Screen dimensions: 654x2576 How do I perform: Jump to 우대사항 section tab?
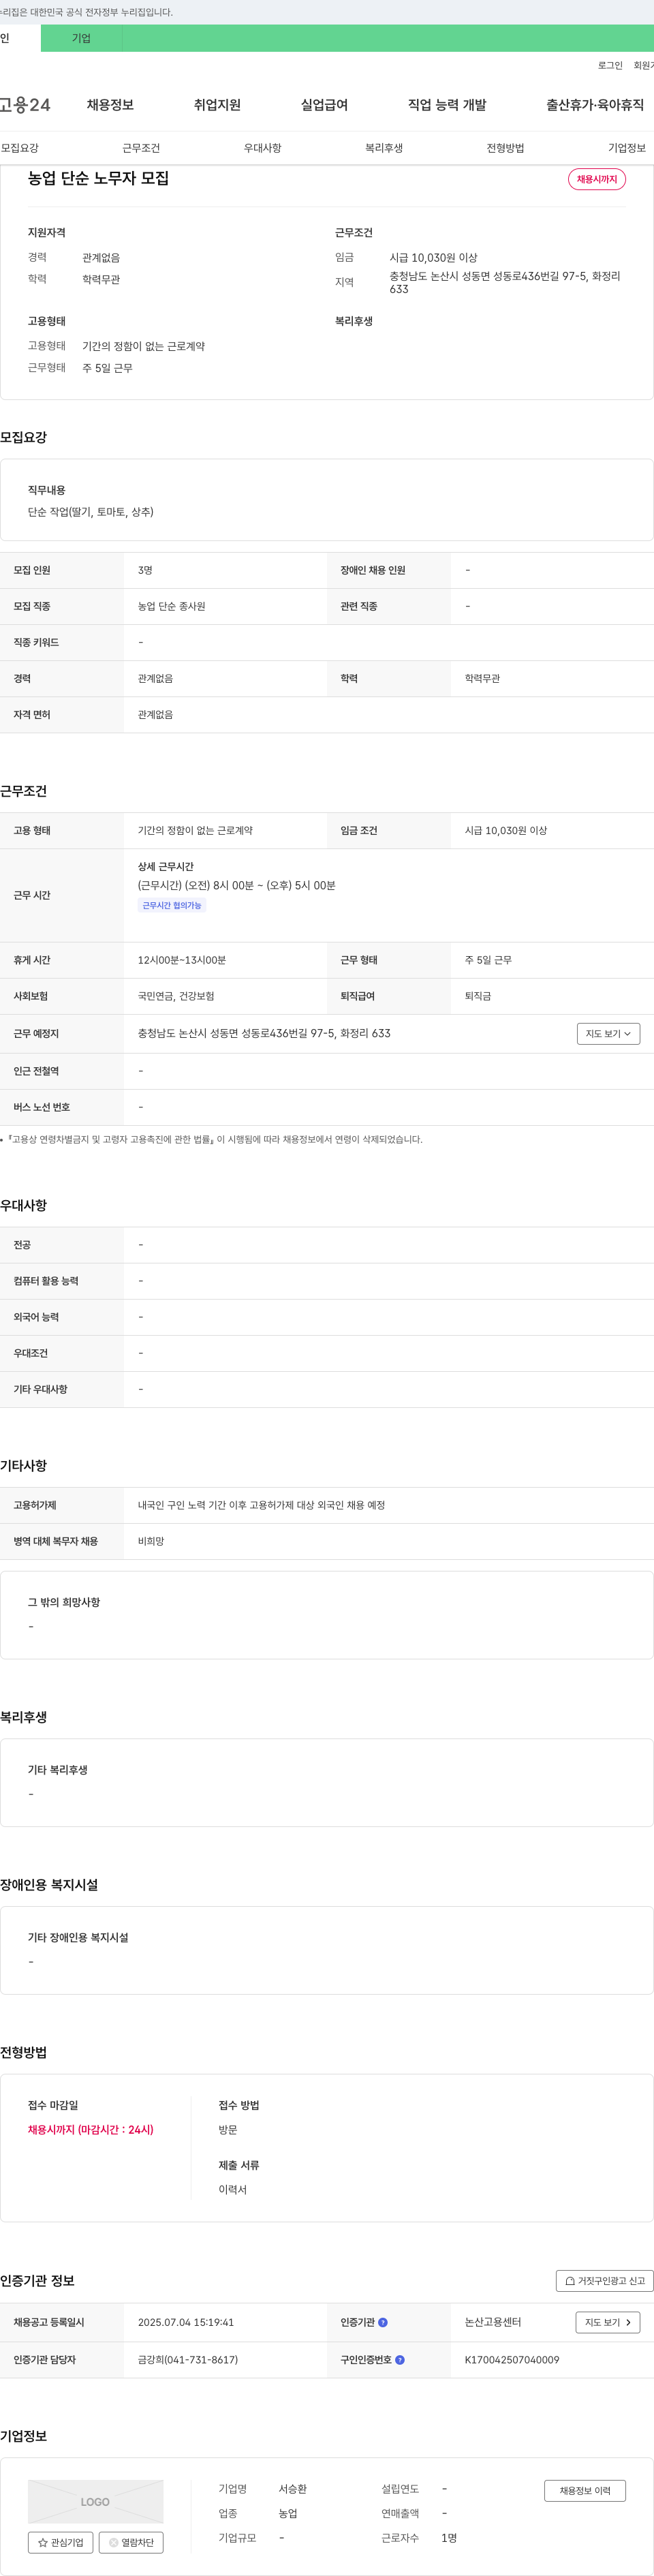tap(262, 148)
